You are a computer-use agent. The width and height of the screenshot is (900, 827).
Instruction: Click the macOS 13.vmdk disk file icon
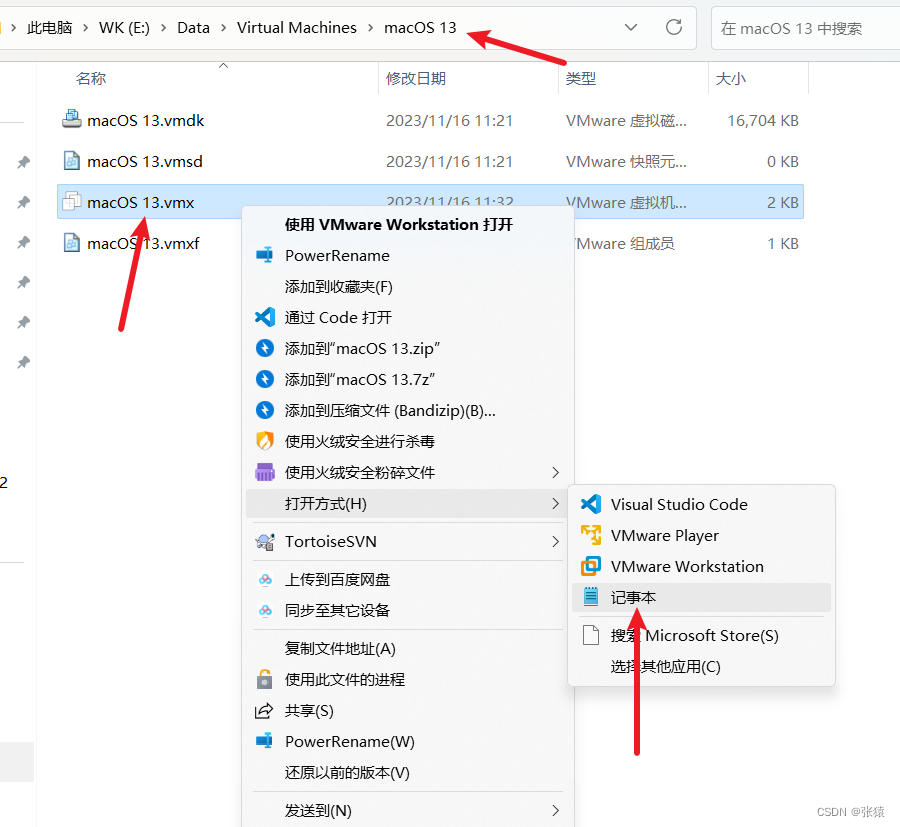coord(72,120)
